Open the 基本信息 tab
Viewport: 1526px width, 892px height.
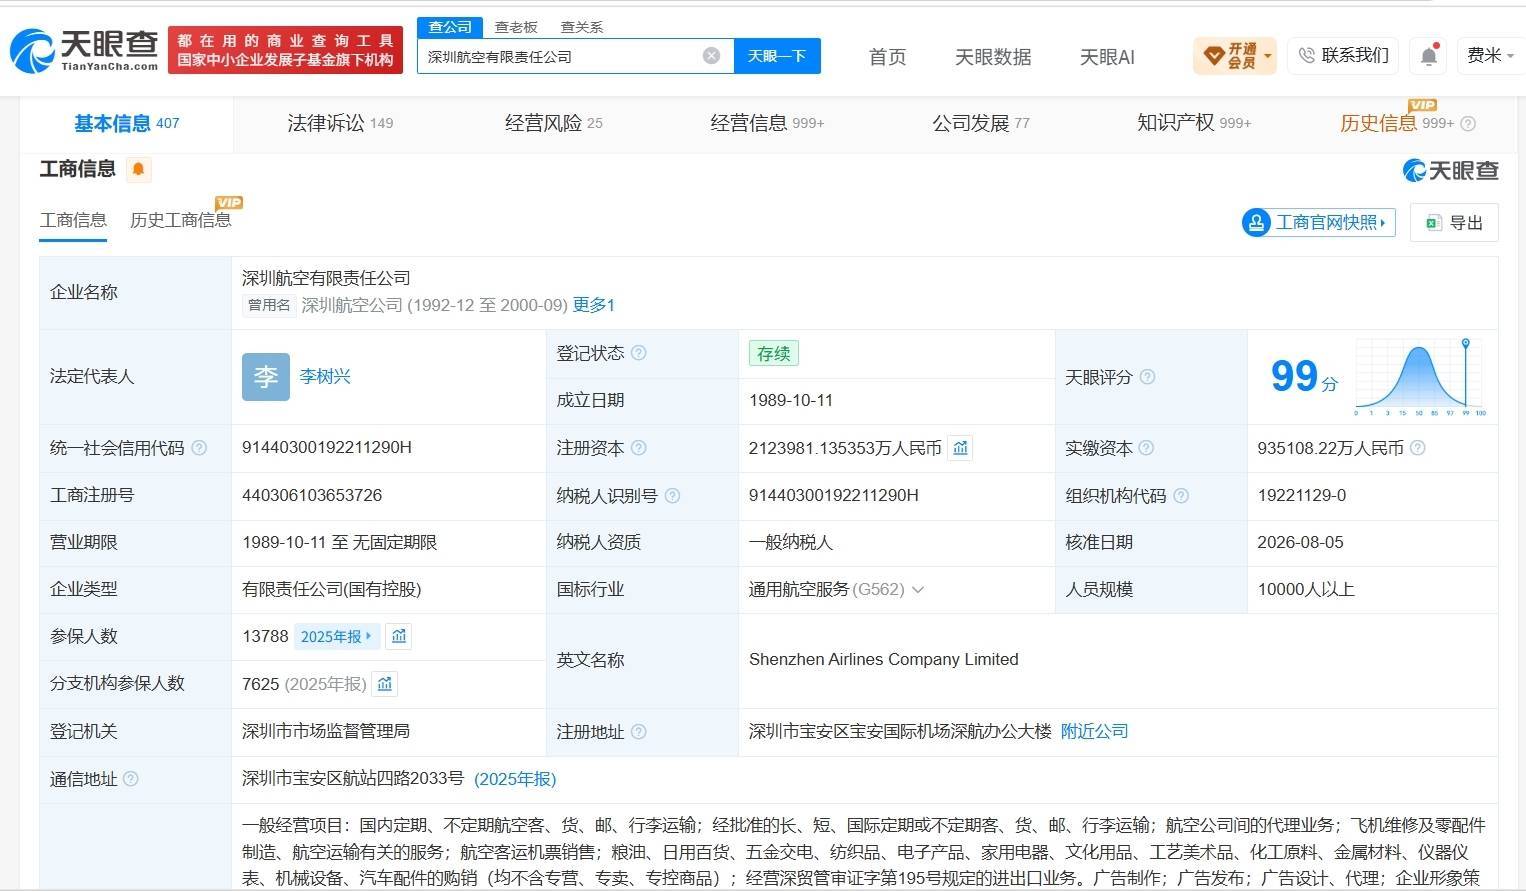pos(127,123)
